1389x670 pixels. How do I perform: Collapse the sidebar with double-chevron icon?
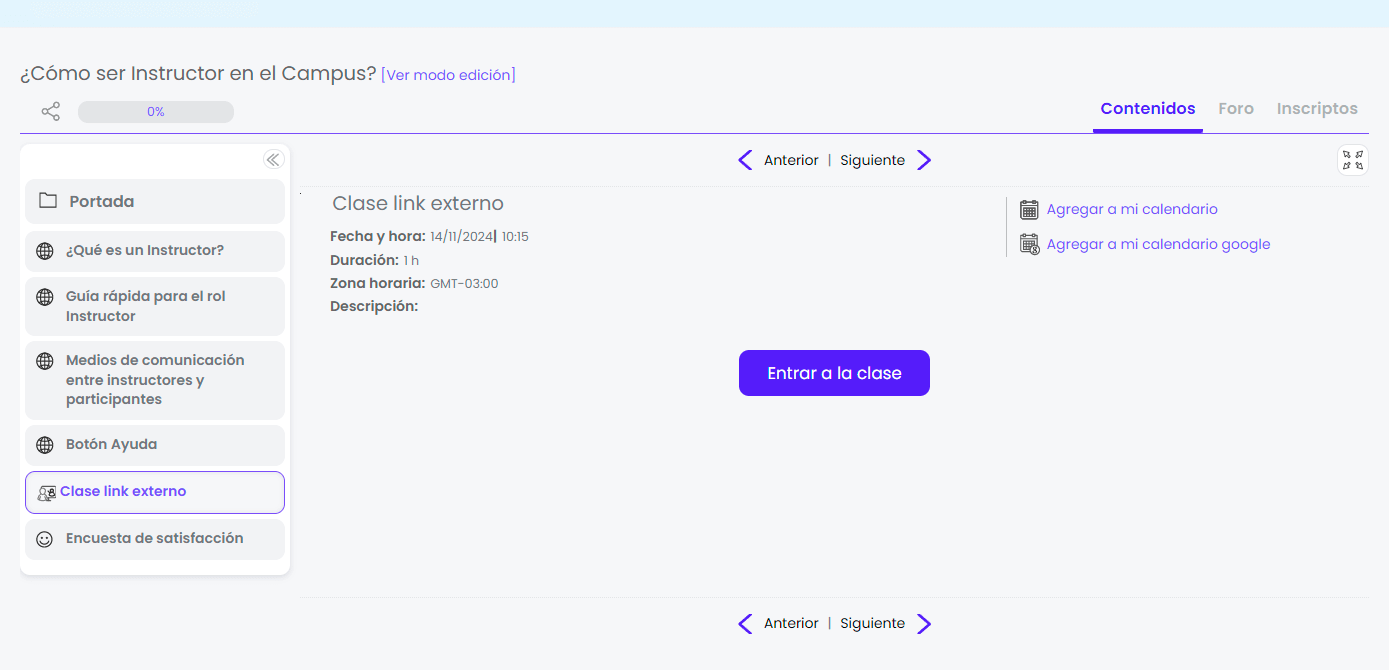pyautogui.click(x=273, y=159)
